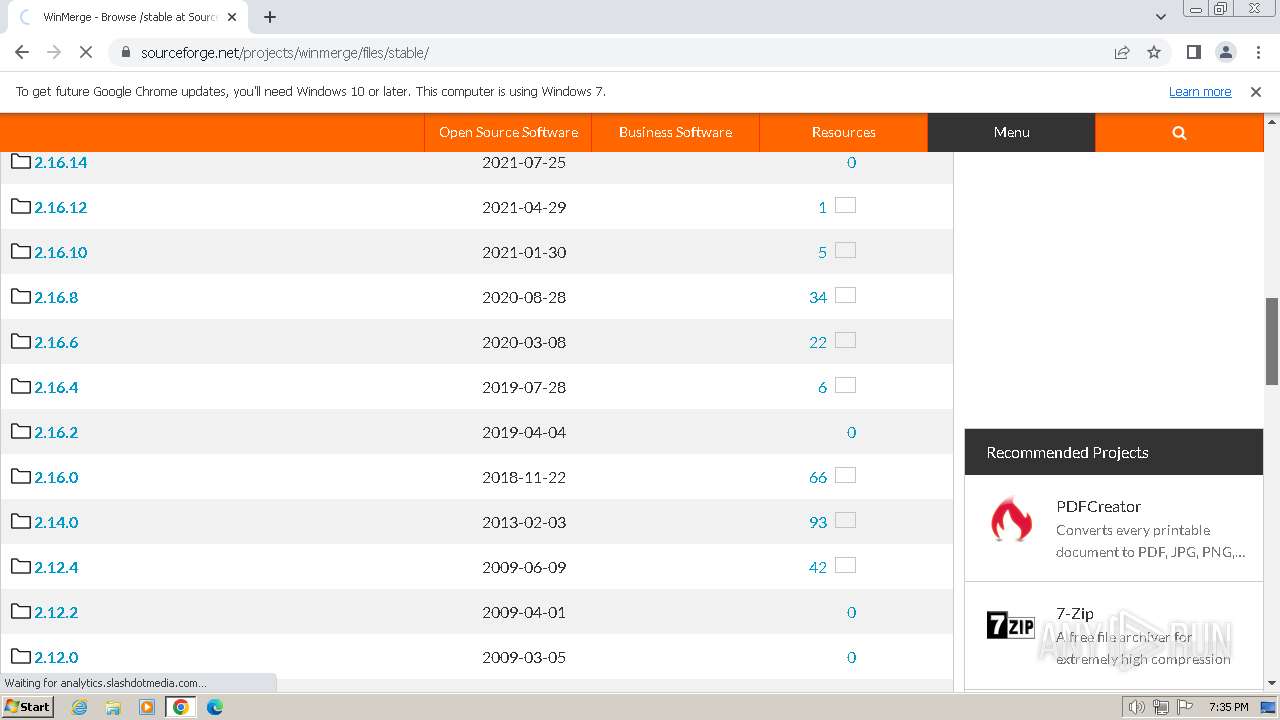Open the Chrome side panel icon
Viewport: 1280px width, 720px height.
coord(1194,52)
